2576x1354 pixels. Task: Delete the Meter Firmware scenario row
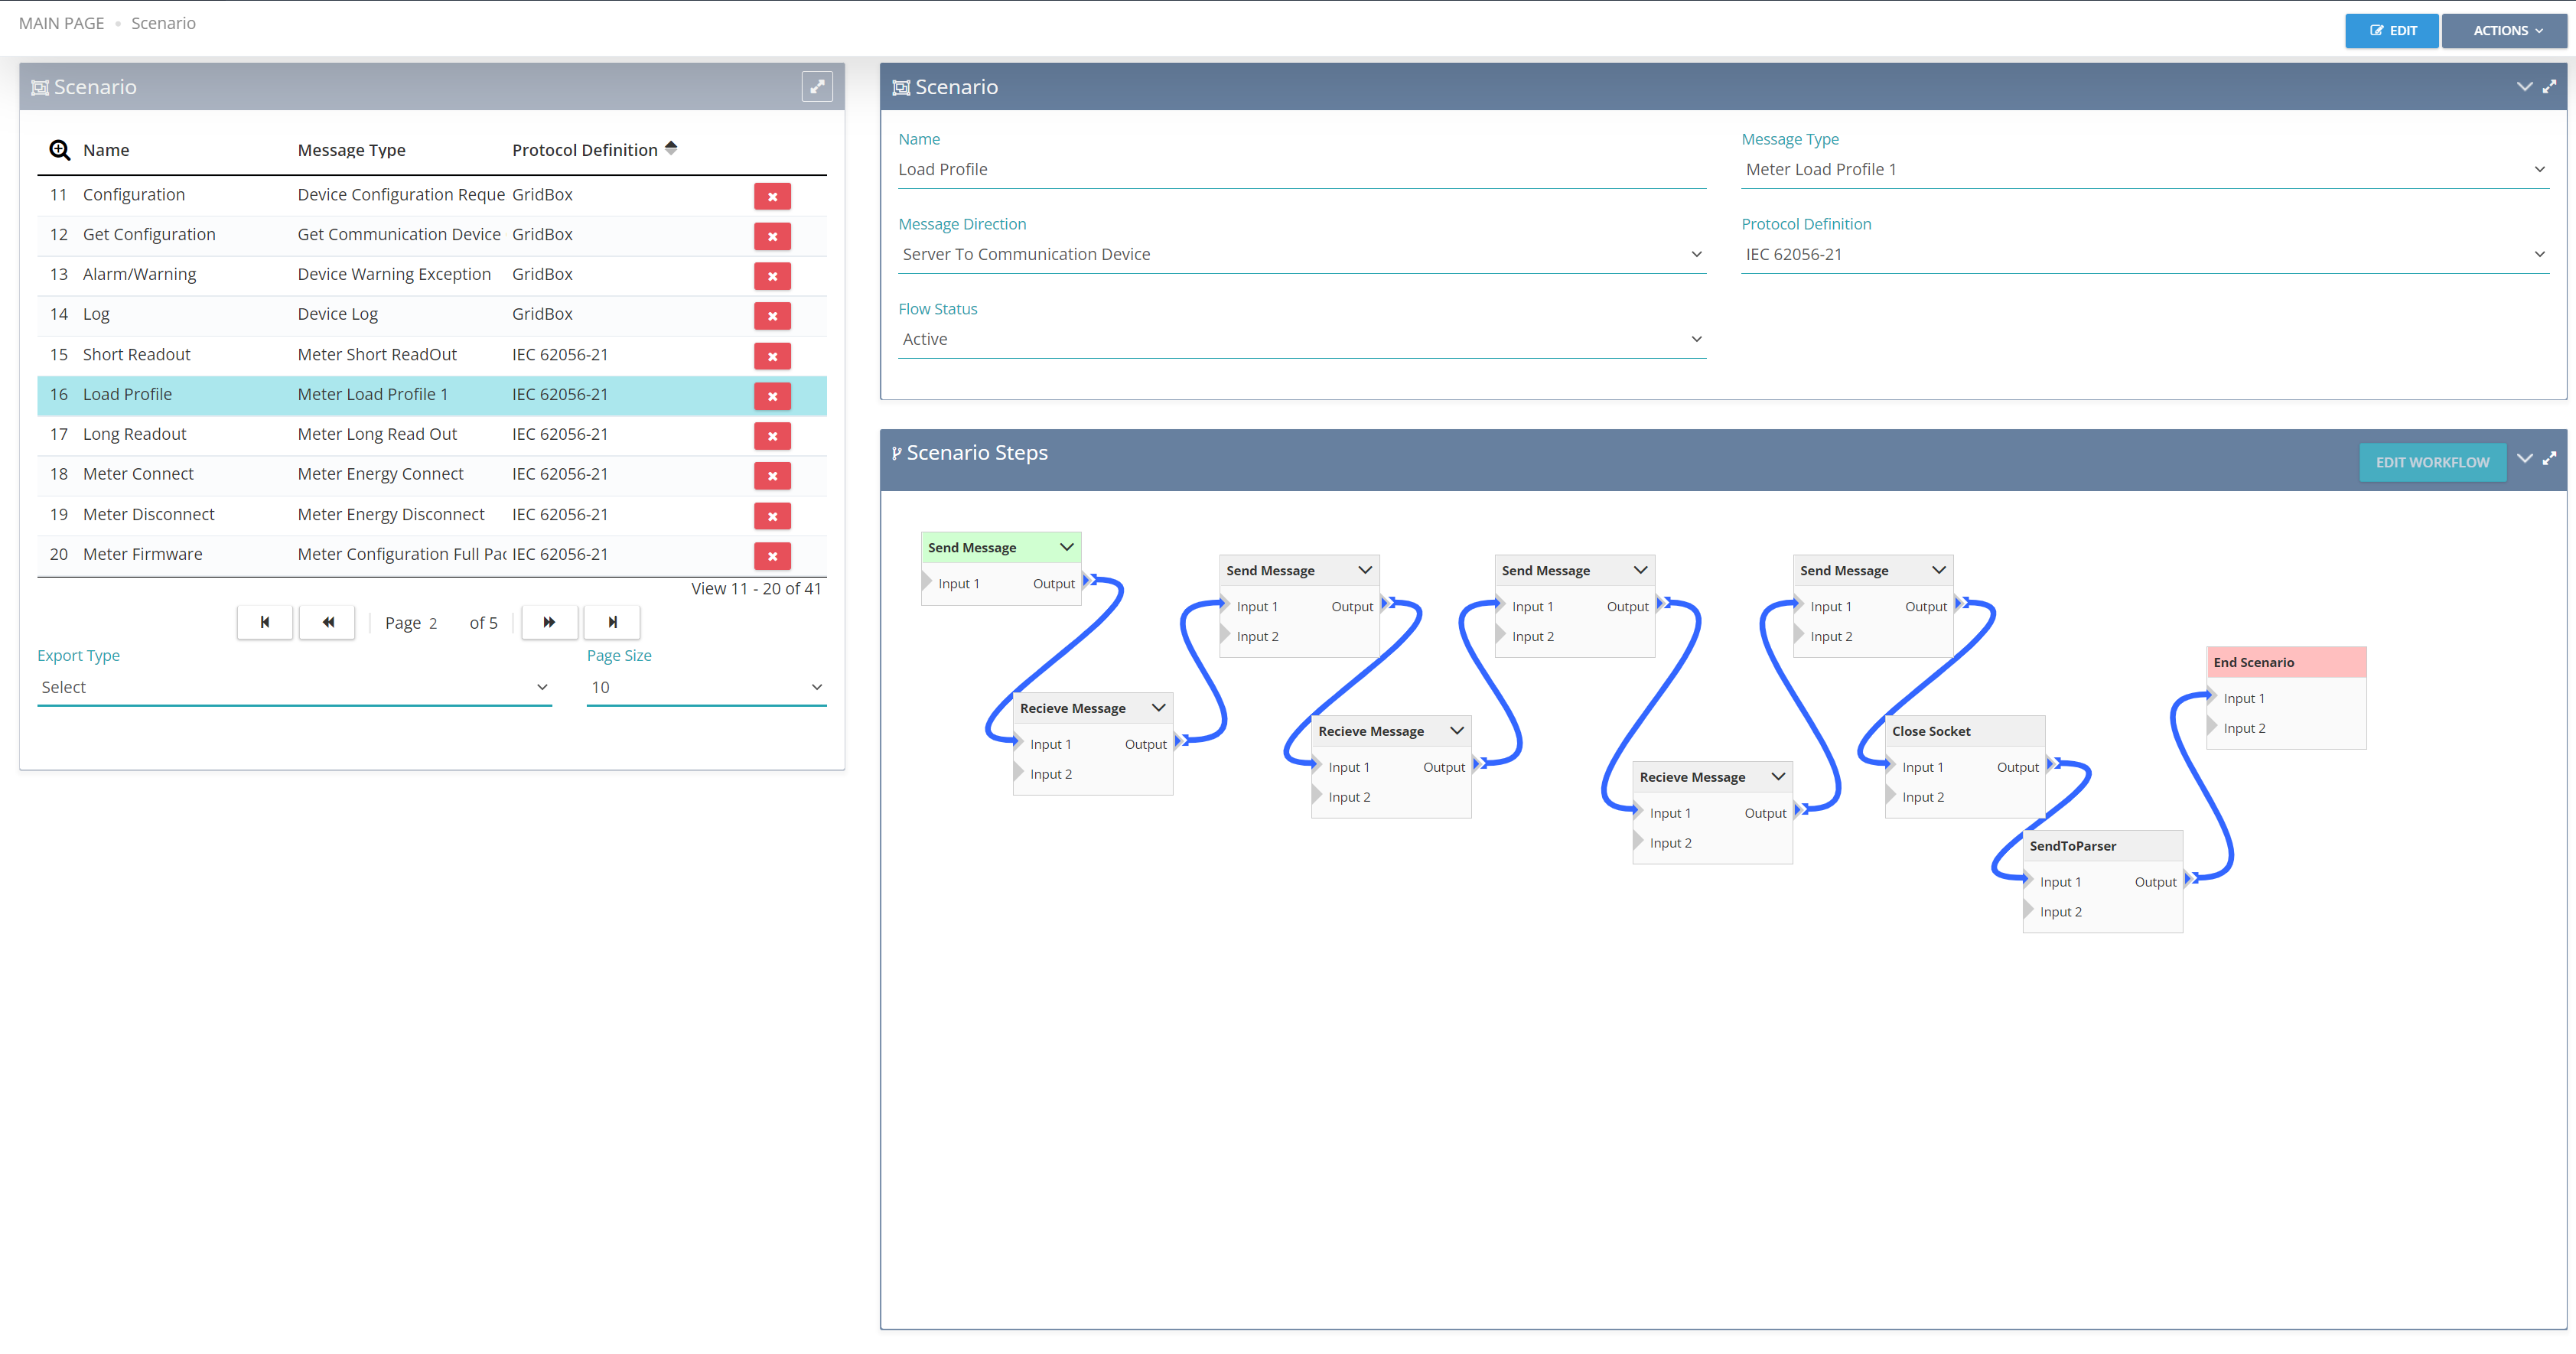(x=772, y=556)
